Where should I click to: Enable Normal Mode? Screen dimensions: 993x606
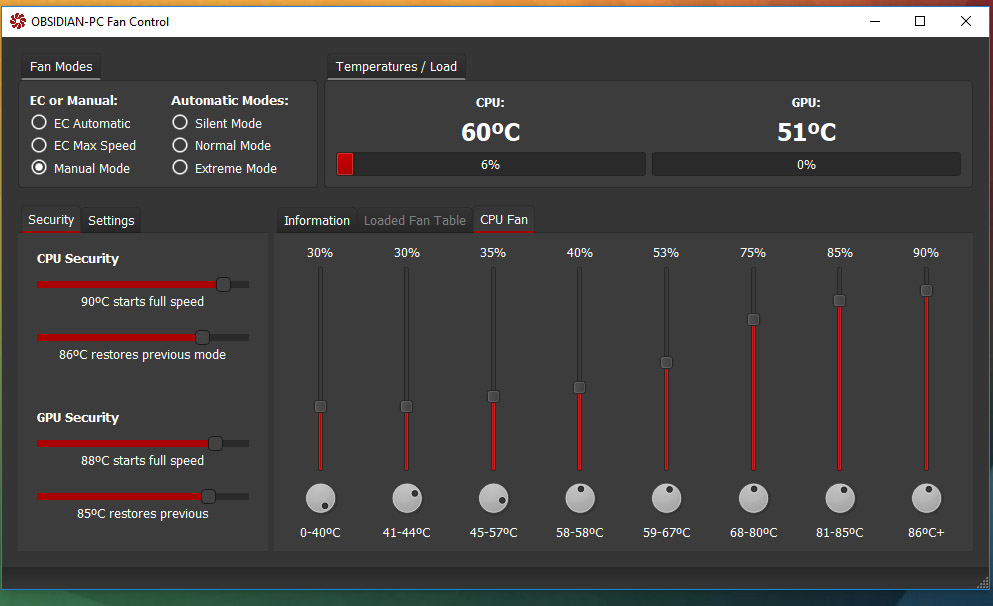pos(180,146)
